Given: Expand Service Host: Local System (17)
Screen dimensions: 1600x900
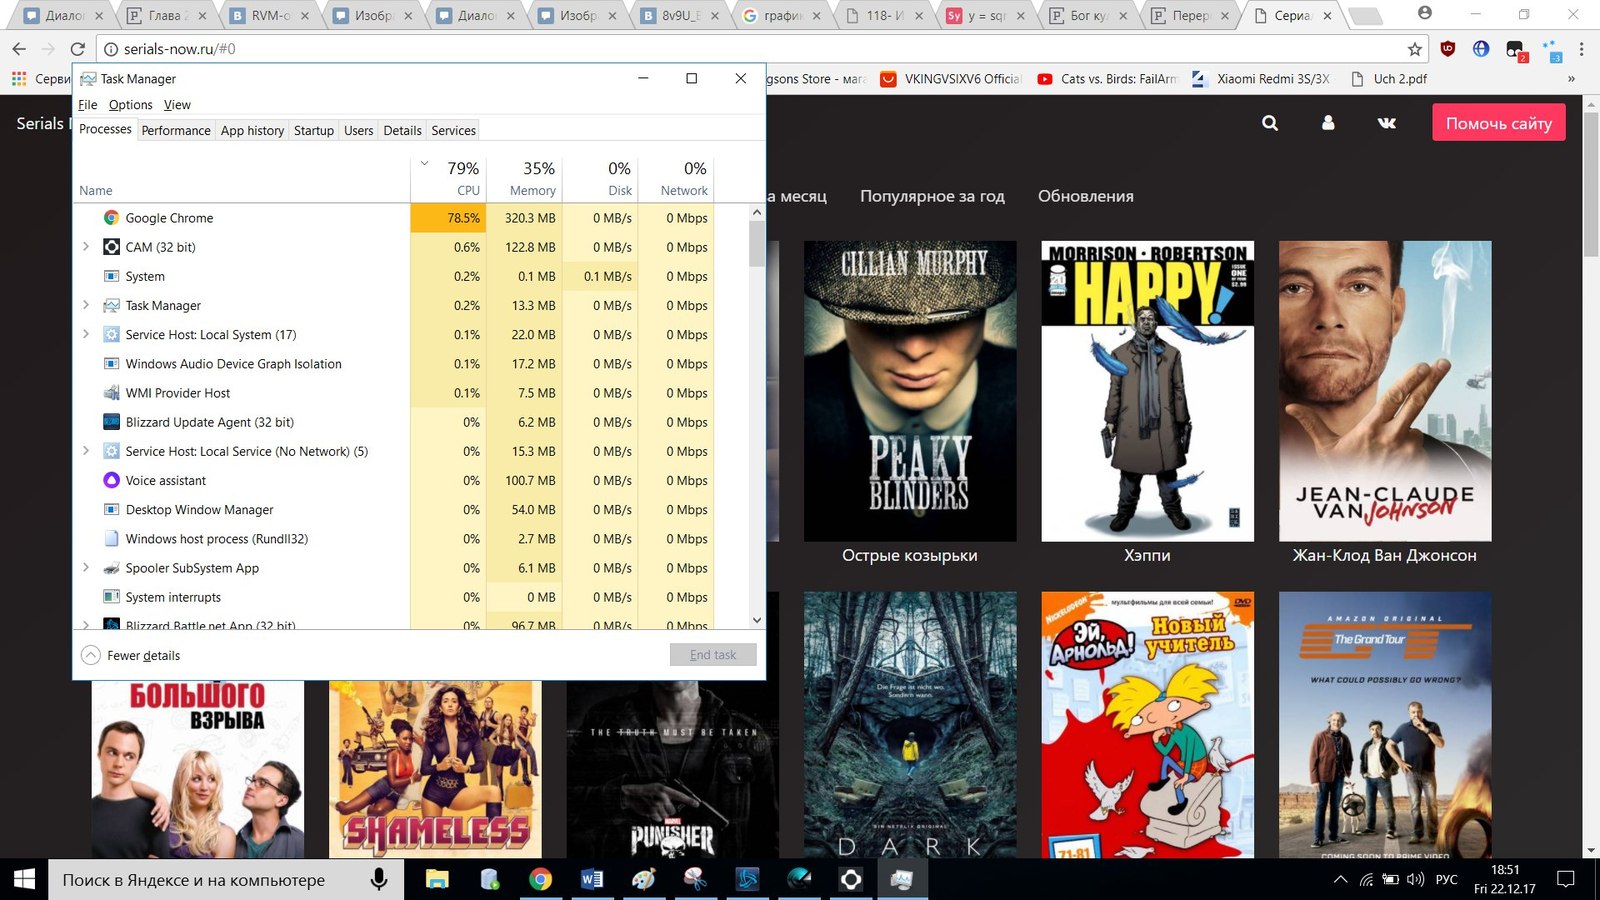Looking at the screenshot, I should [x=85, y=334].
